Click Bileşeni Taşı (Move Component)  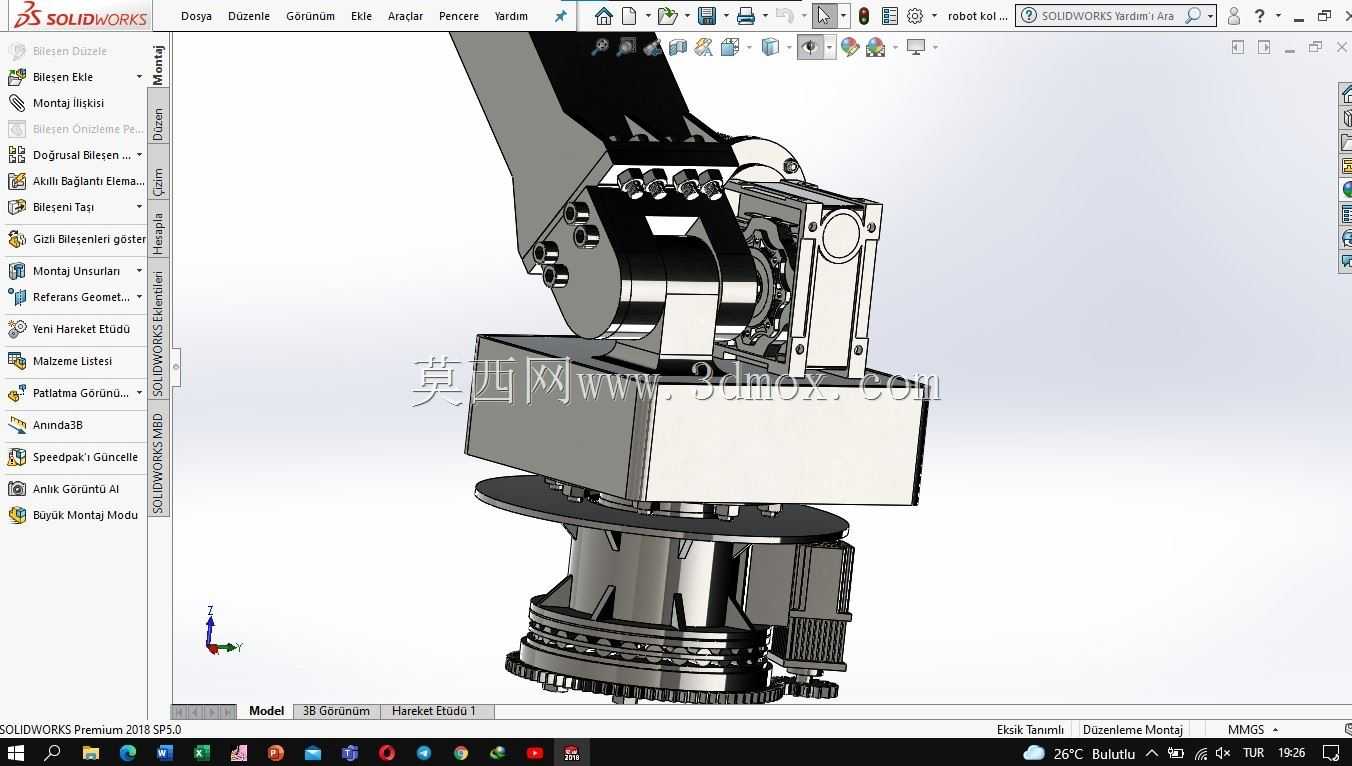[63, 207]
